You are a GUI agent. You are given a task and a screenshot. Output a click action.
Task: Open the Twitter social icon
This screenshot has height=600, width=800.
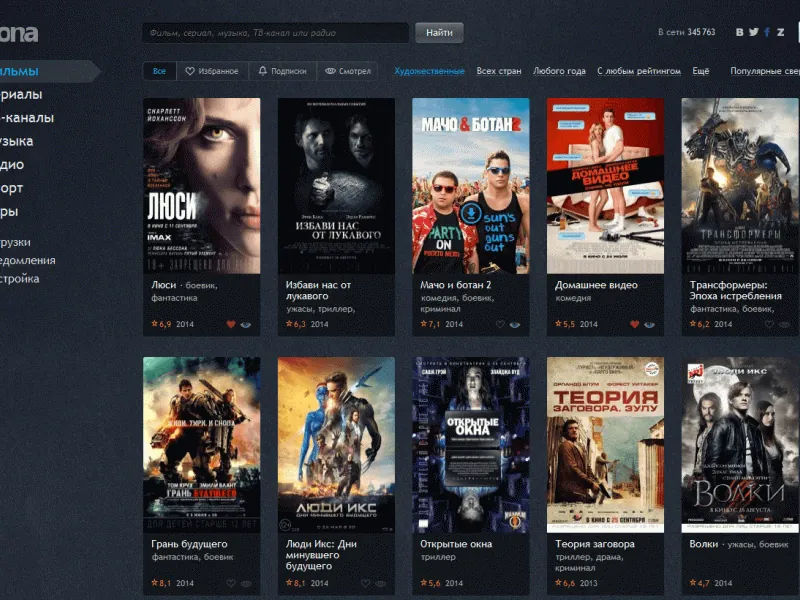coord(753,32)
